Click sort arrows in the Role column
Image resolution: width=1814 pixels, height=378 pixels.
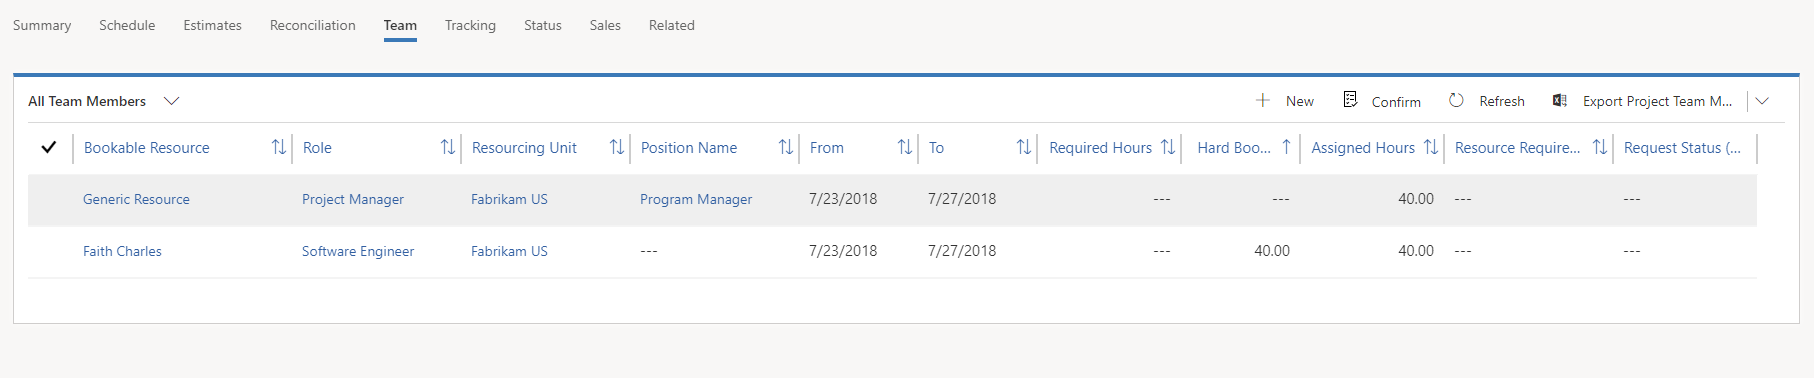(x=448, y=147)
